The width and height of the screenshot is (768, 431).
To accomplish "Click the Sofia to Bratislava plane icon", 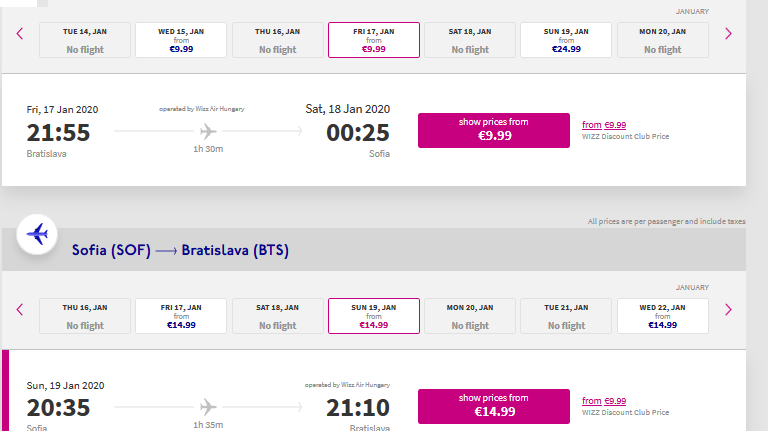I will (x=37, y=235).
